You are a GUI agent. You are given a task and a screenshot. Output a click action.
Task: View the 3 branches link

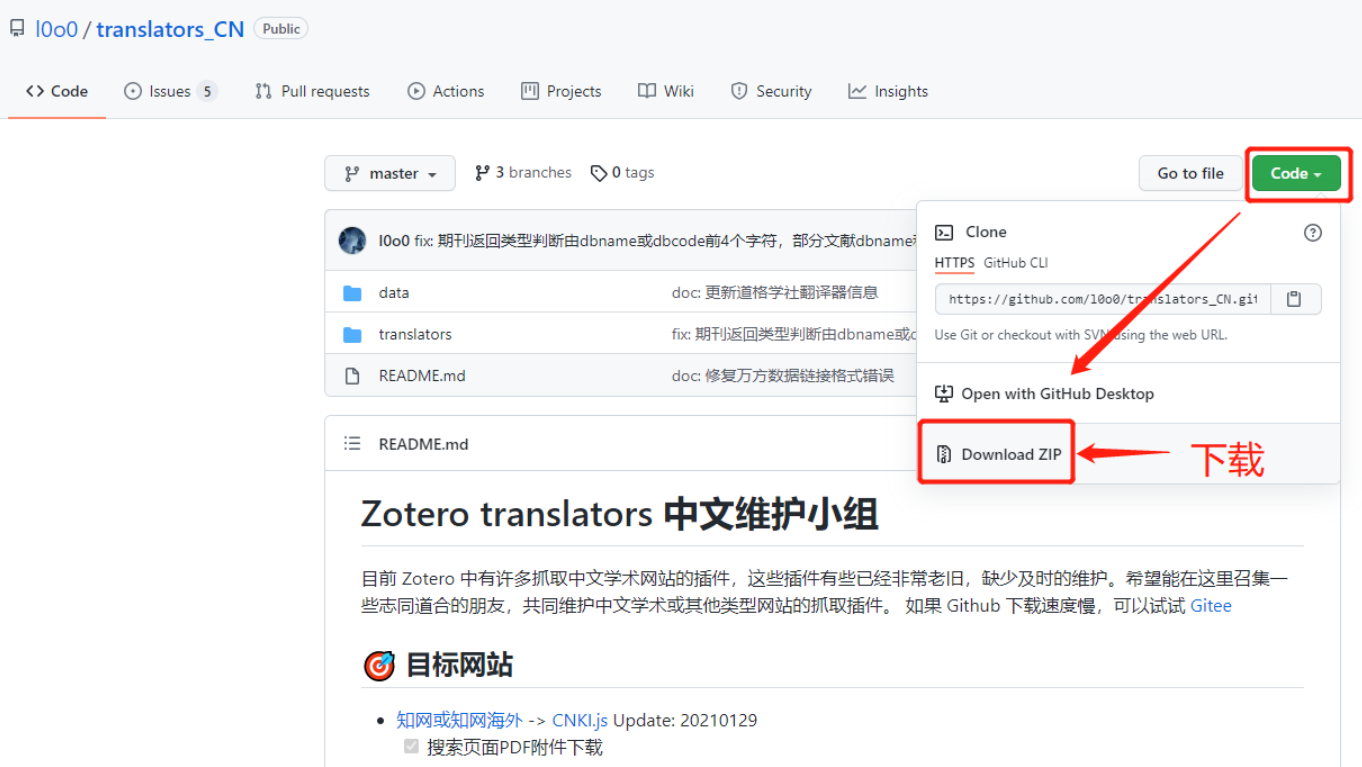coord(523,172)
